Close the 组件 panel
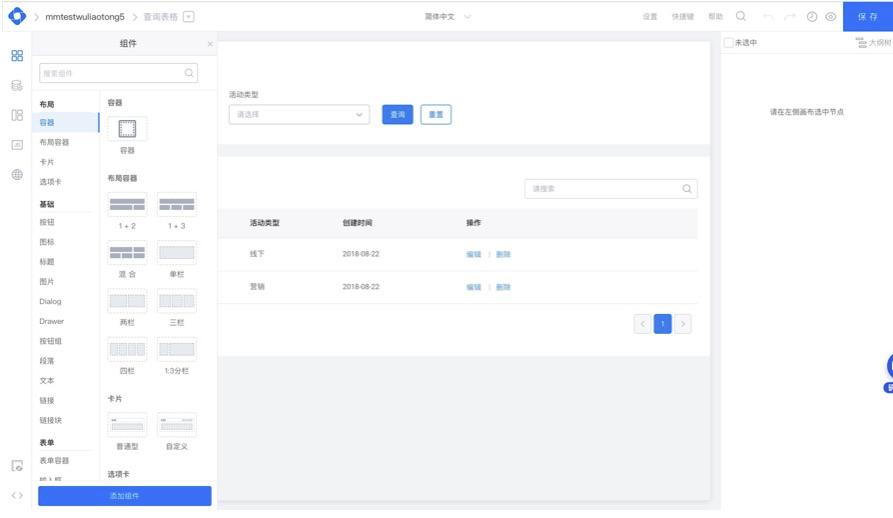This screenshot has width=893, height=518. pos(210,44)
